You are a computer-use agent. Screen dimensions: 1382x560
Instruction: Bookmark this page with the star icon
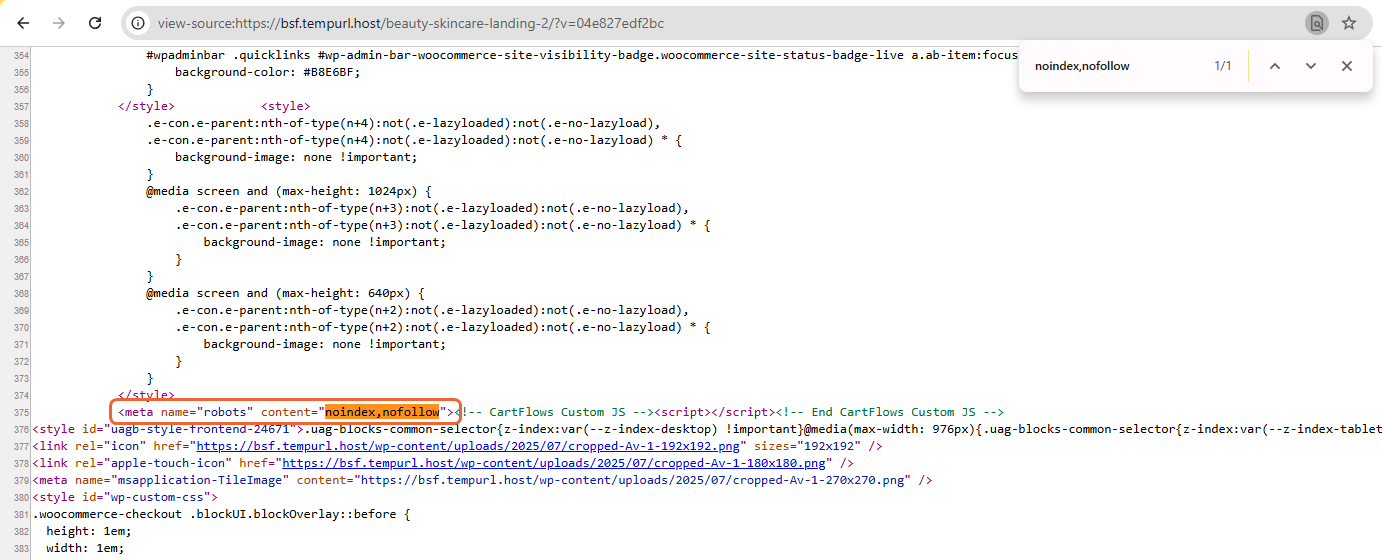coord(1349,23)
